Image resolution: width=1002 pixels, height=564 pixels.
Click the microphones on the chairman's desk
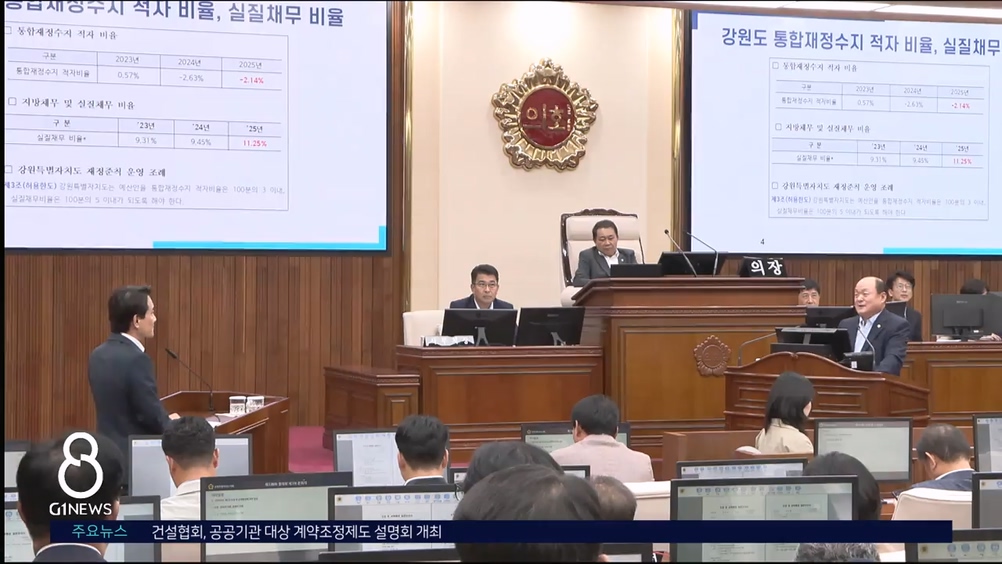(x=692, y=248)
